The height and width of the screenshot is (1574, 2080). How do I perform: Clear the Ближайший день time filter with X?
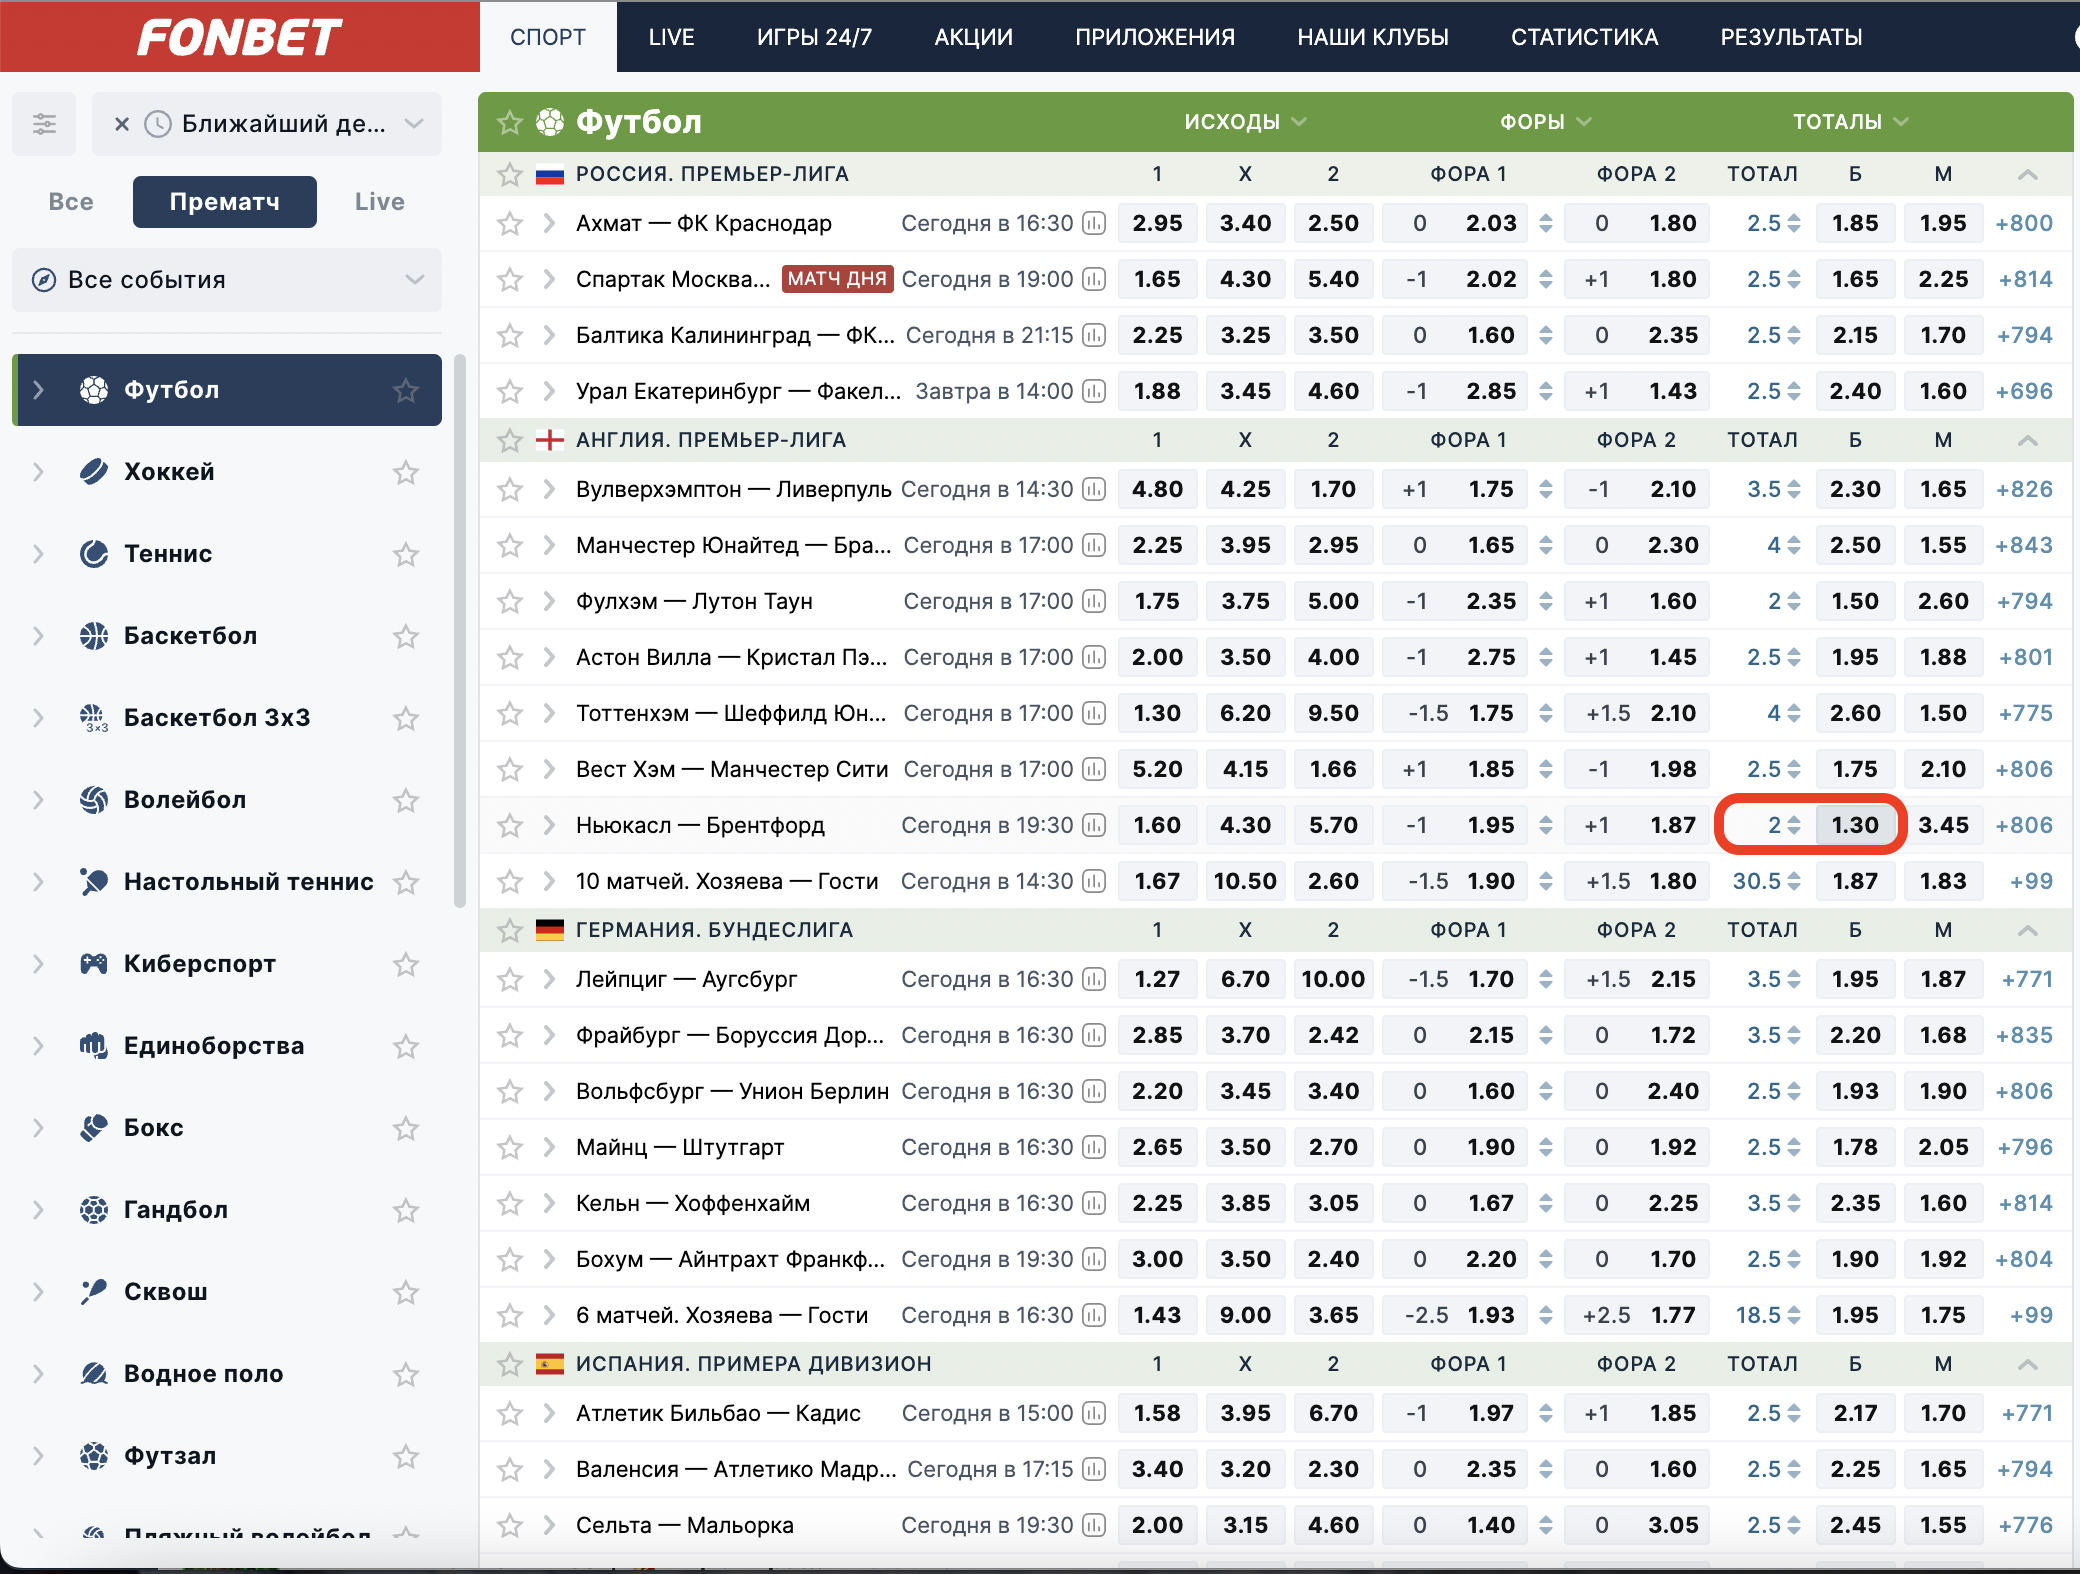pyautogui.click(x=122, y=124)
